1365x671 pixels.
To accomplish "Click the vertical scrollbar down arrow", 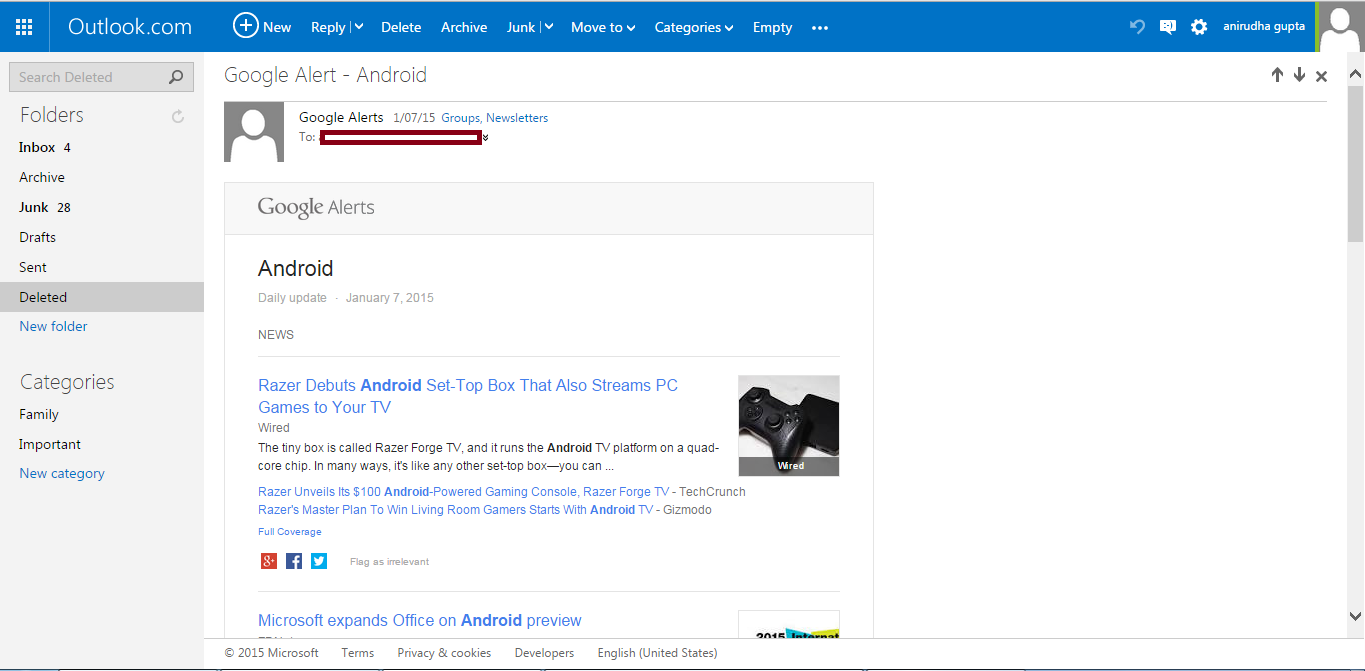I will [x=1356, y=616].
